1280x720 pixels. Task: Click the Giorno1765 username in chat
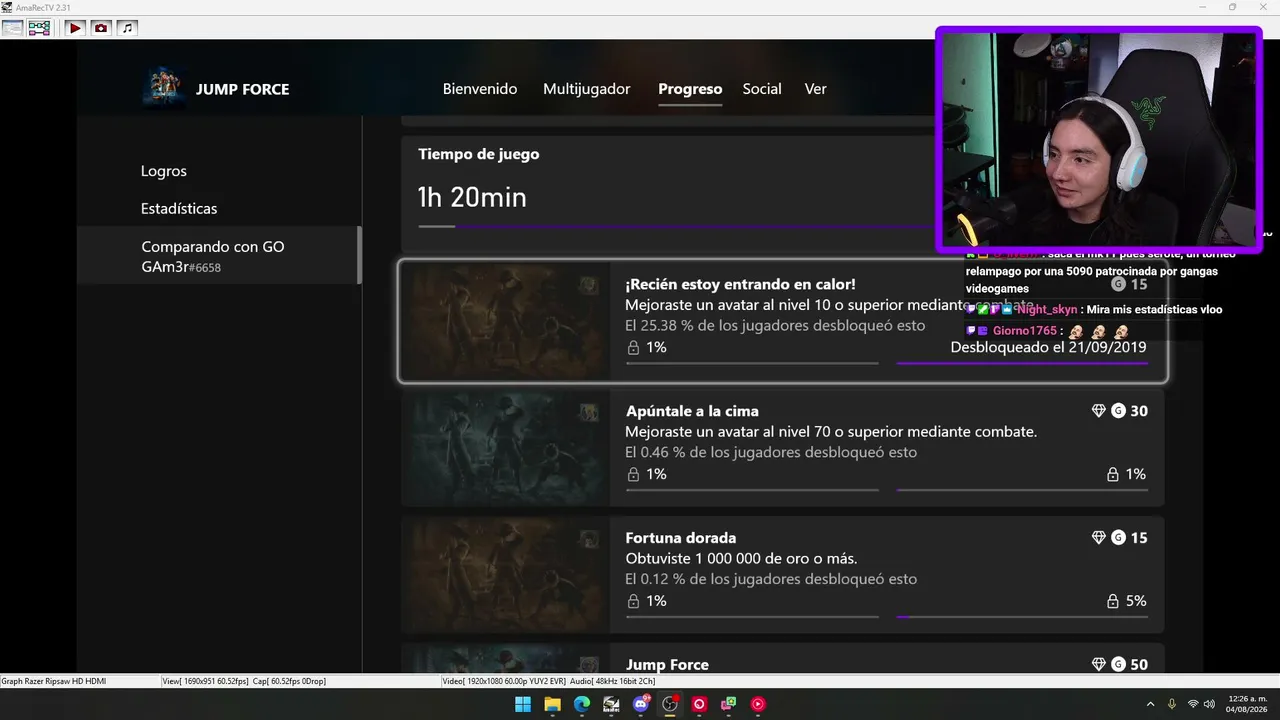(1024, 331)
